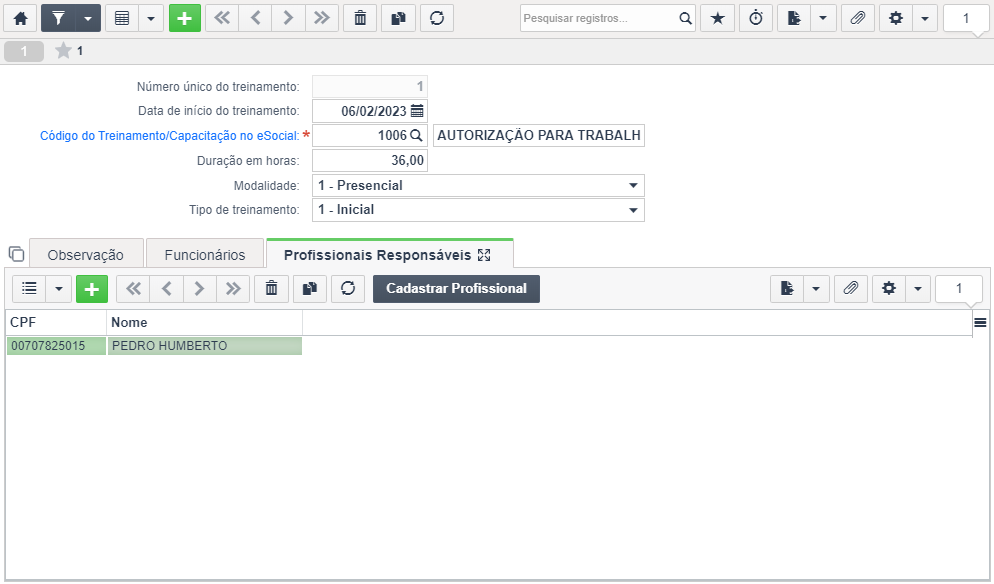Screen dimensions: 994x584
Task: Open list view dropdown in subgrid toolbar
Action: tap(58, 289)
